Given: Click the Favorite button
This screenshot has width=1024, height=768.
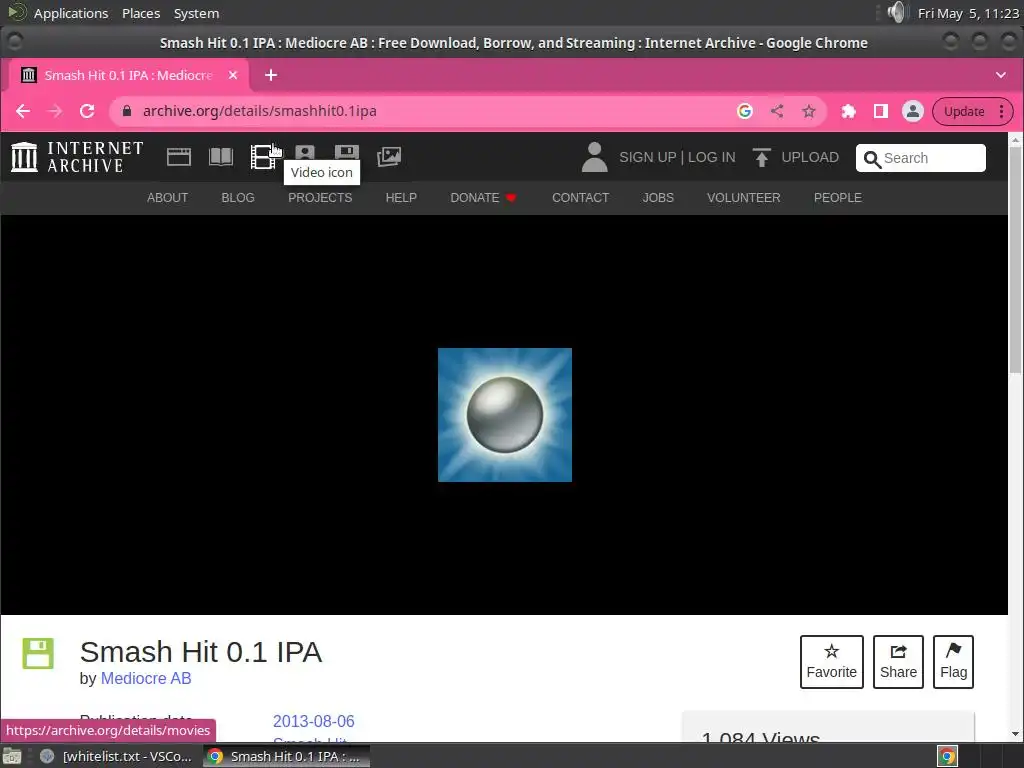Looking at the screenshot, I should coord(831,662).
